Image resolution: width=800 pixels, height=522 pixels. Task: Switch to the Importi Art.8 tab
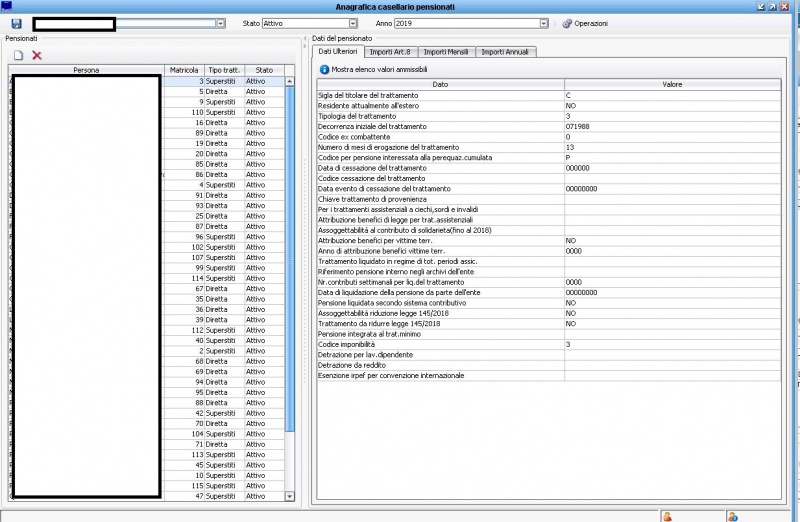coord(390,51)
